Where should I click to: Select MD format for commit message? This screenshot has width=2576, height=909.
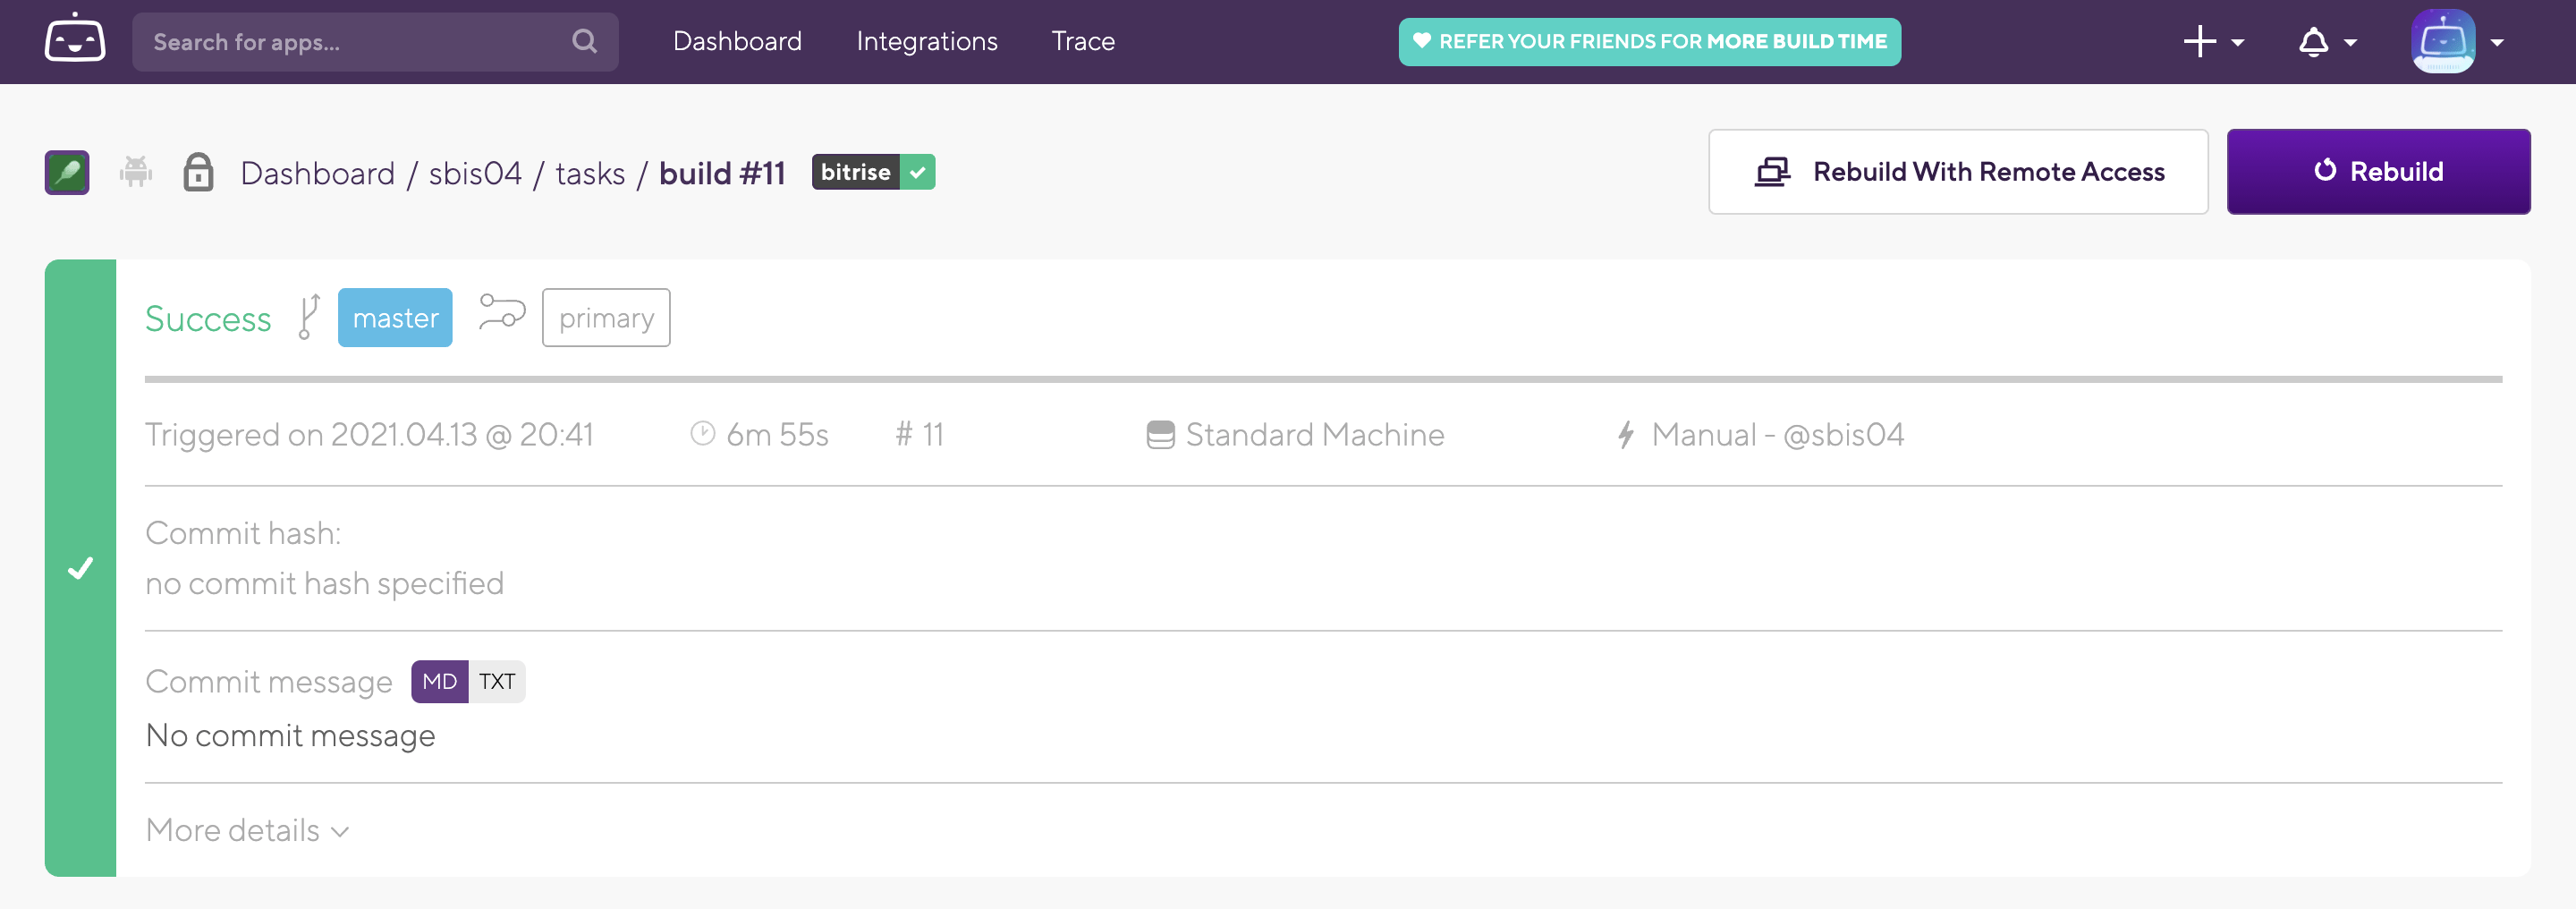pyautogui.click(x=438, y=681)
